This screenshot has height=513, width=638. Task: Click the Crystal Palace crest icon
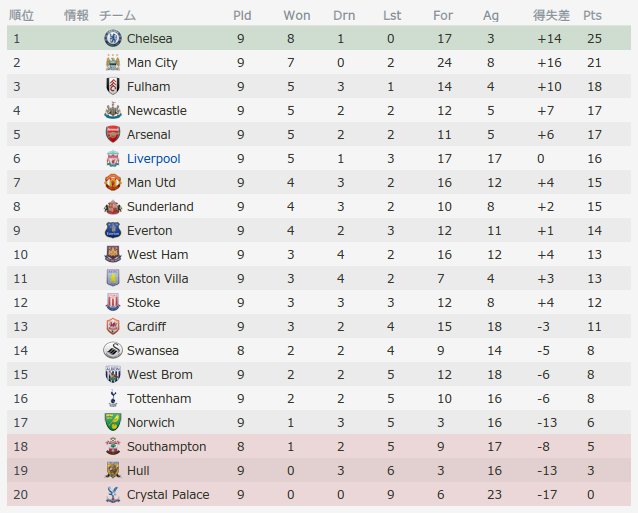pos(111,495)
